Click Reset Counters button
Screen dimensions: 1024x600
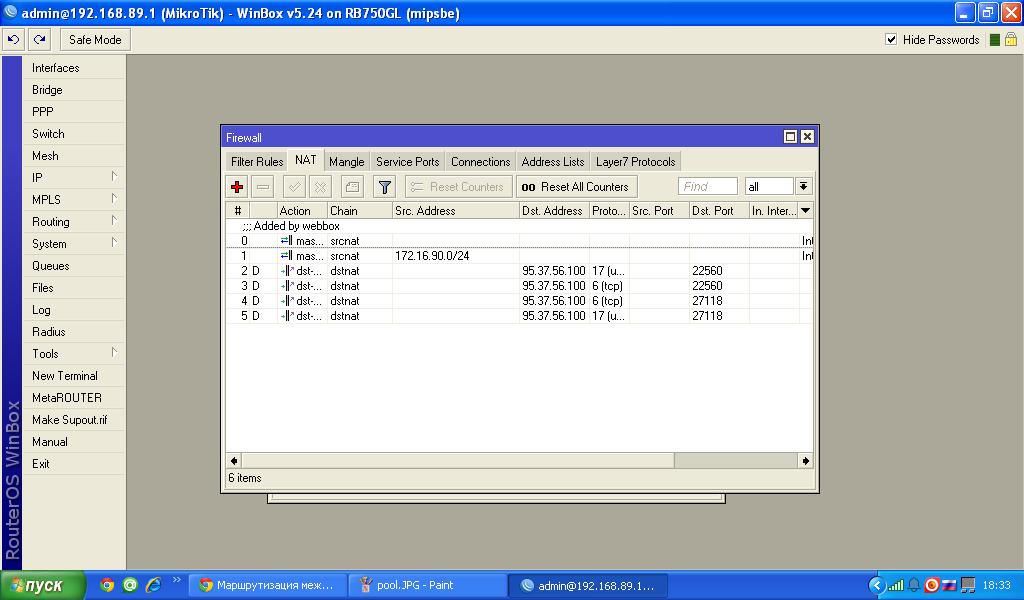tap(458, 187)
